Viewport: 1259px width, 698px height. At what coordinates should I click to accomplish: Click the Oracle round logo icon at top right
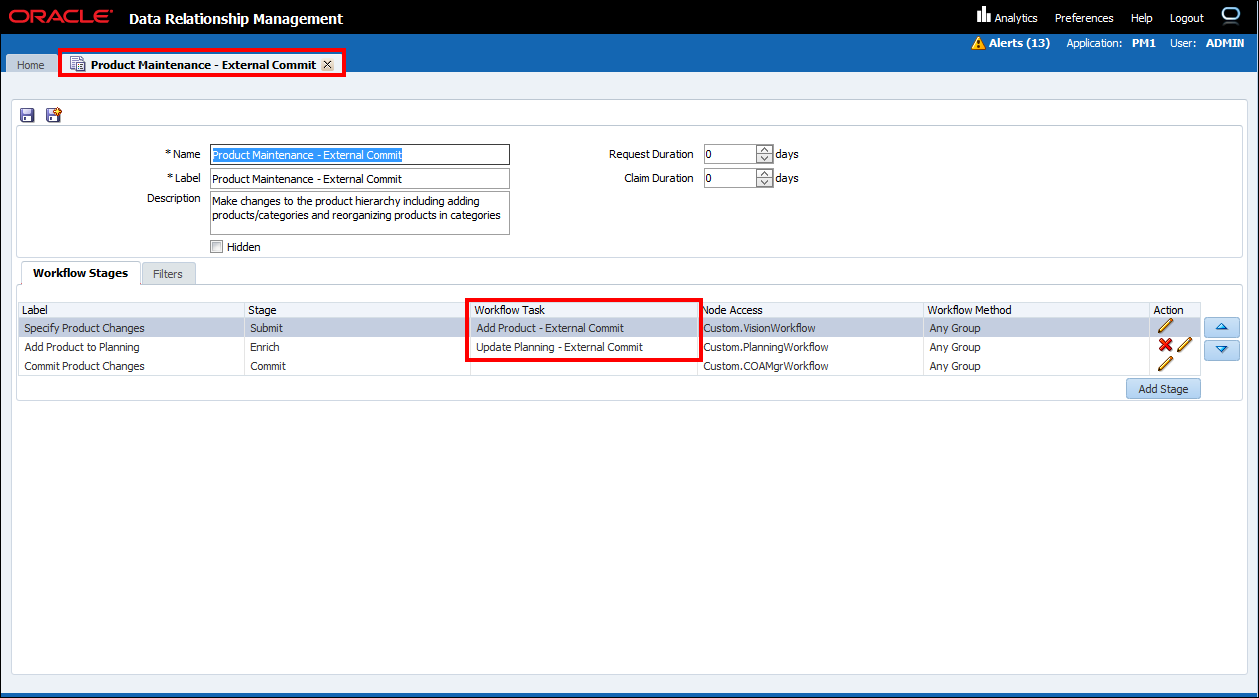point(1230,16)
